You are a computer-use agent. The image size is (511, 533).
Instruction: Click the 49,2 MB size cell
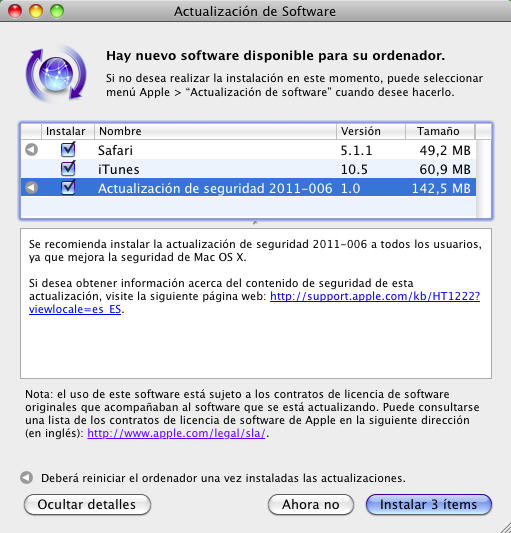[x=445, y=150]
